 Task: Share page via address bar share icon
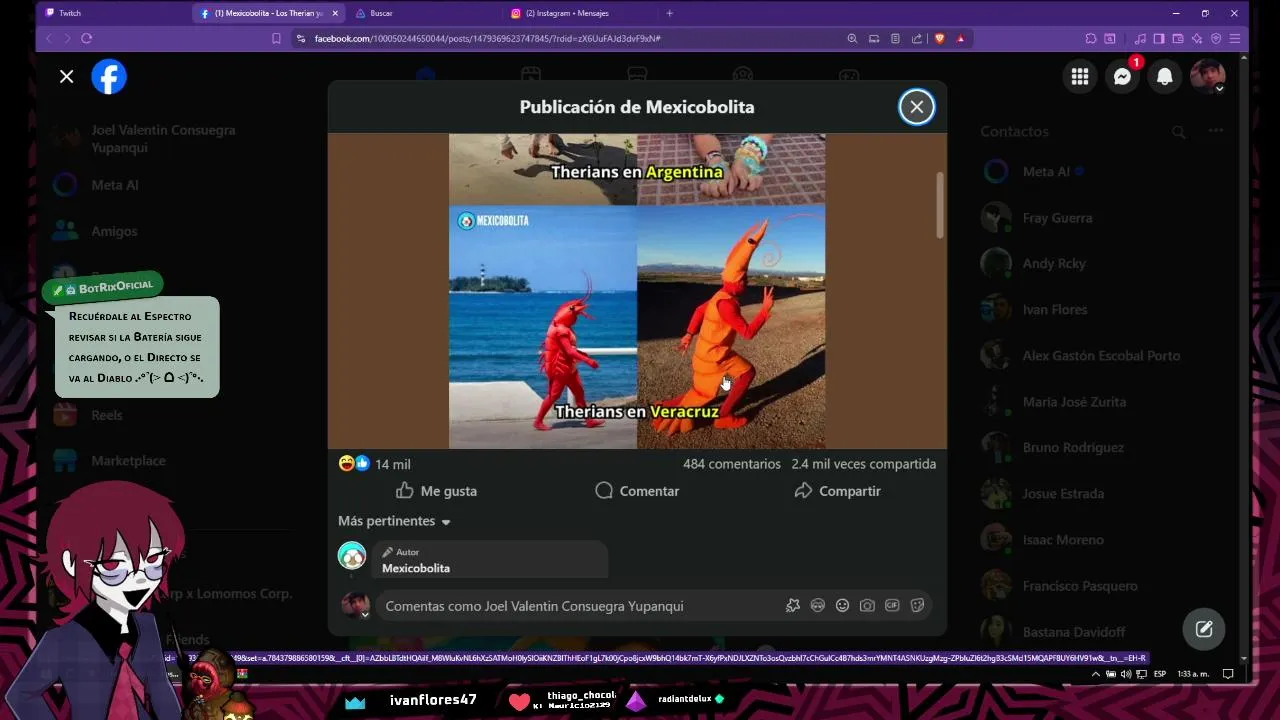click(916, 38)
